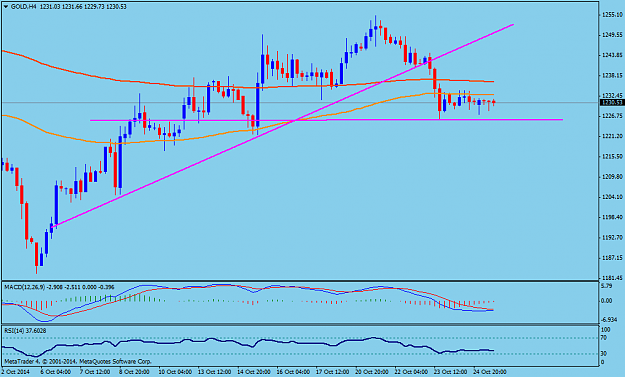Click the 7 Oct 12:00 time label
Image resolution: width=625 pixels, height=377 pixels.
pos(95,372)
